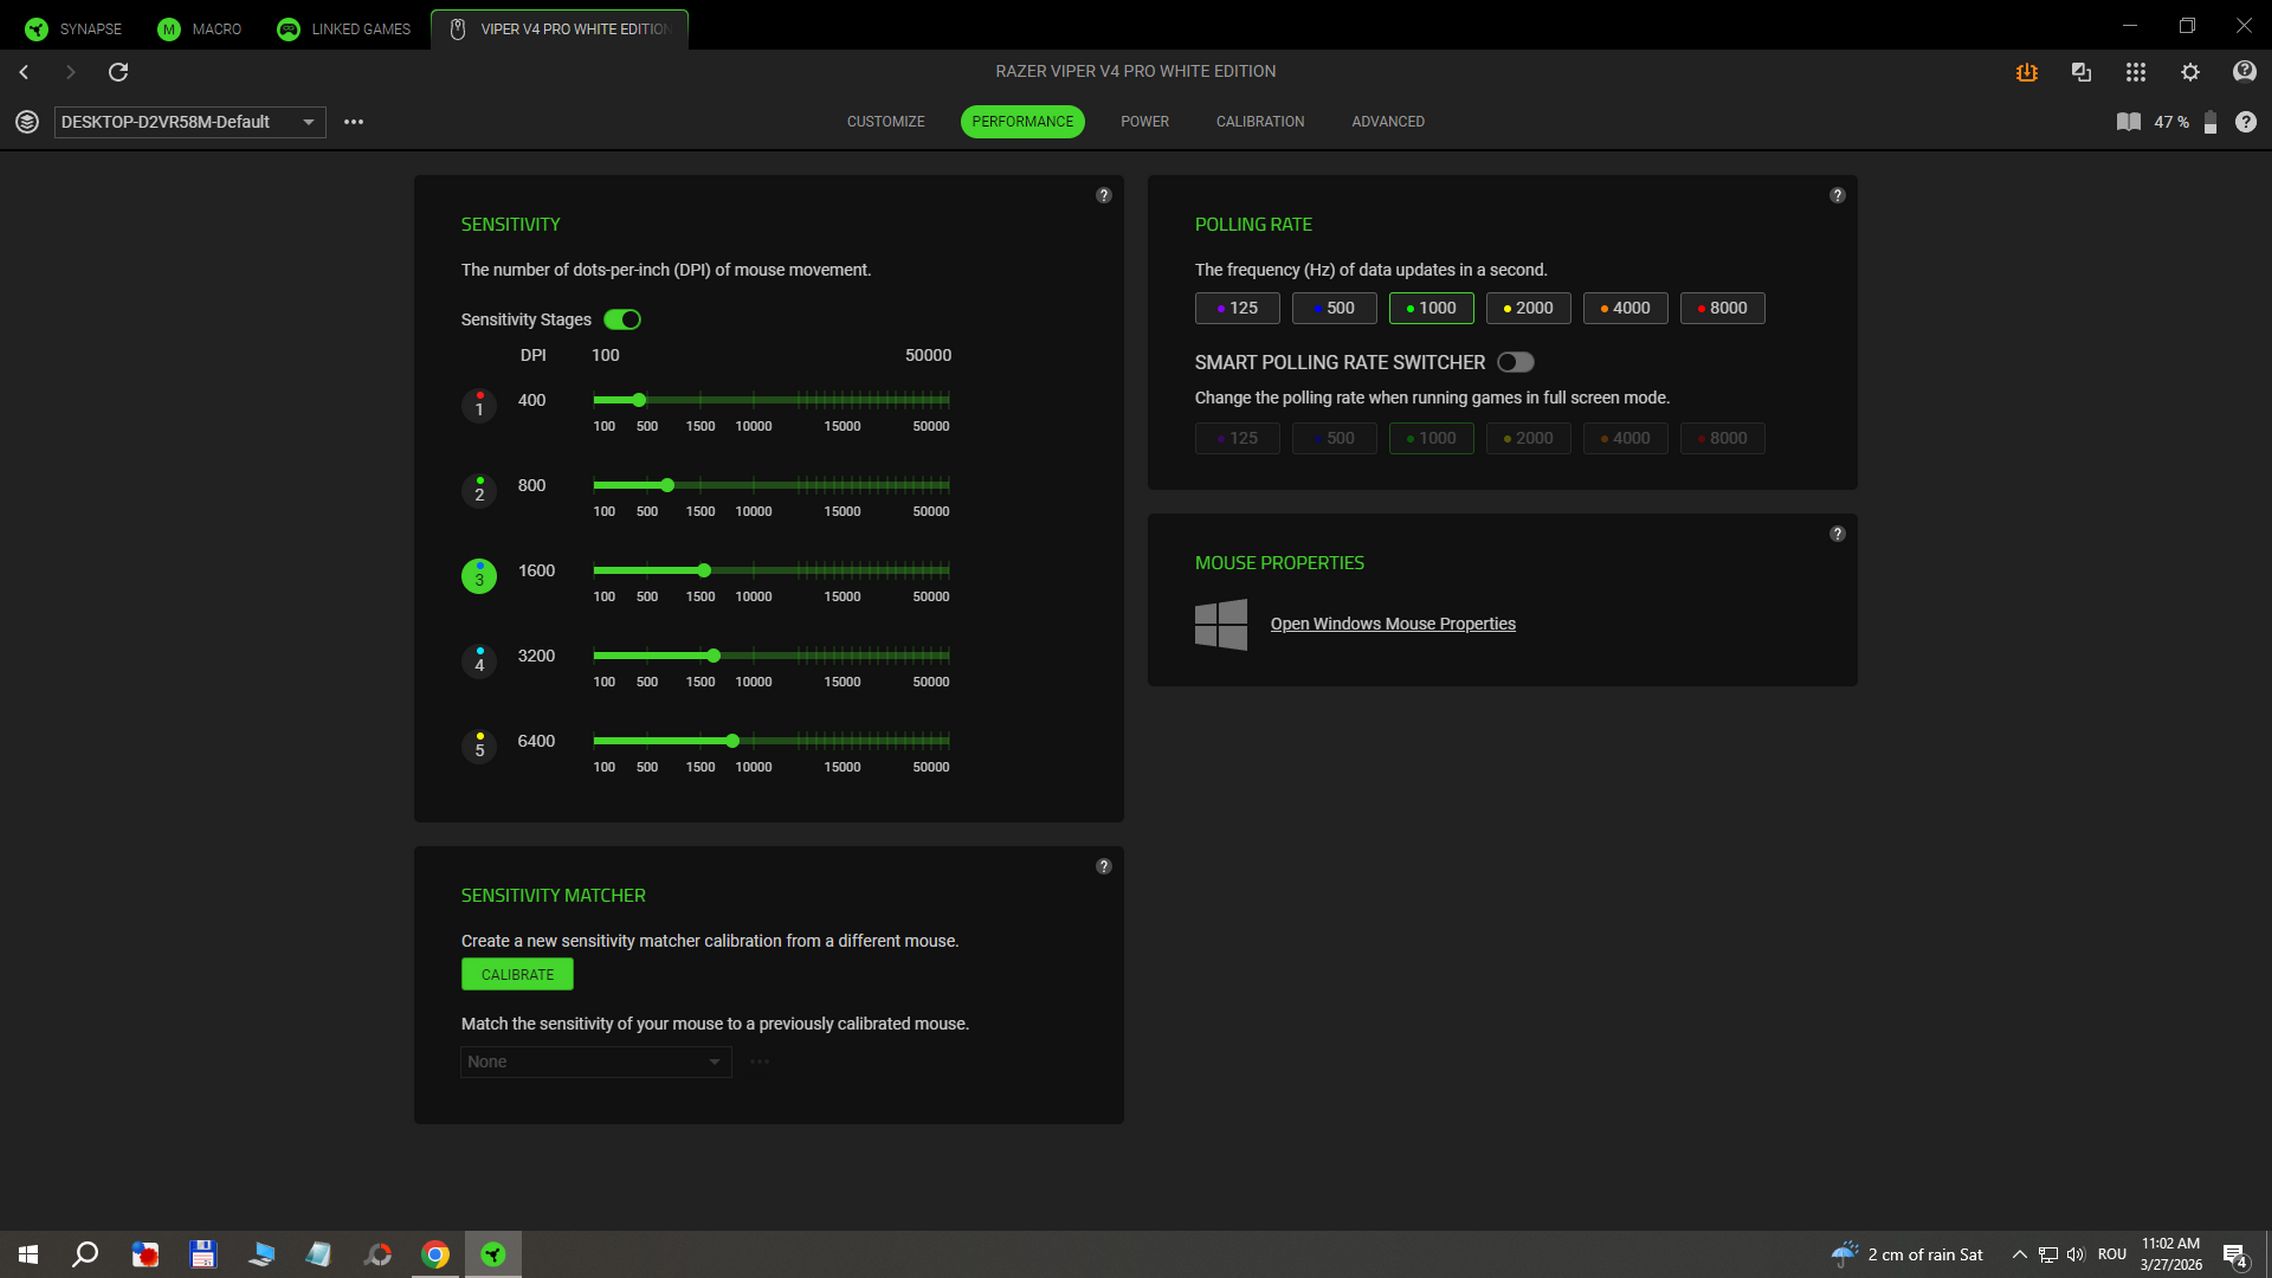The width and height of the screenshot is (2272, 1278).
Task: Open the modules grid icon
Action: tap(2135, 72)
